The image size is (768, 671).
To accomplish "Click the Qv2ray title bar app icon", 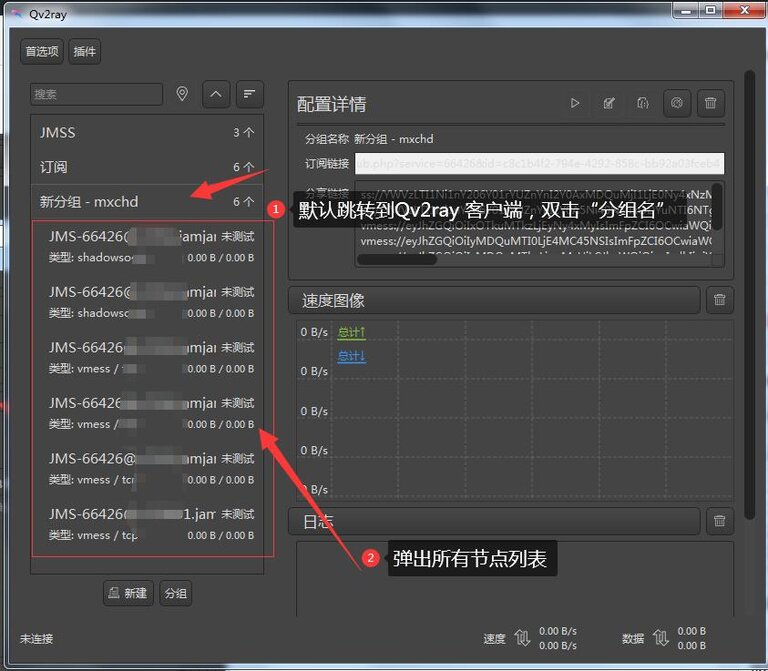I will [18, 14].
